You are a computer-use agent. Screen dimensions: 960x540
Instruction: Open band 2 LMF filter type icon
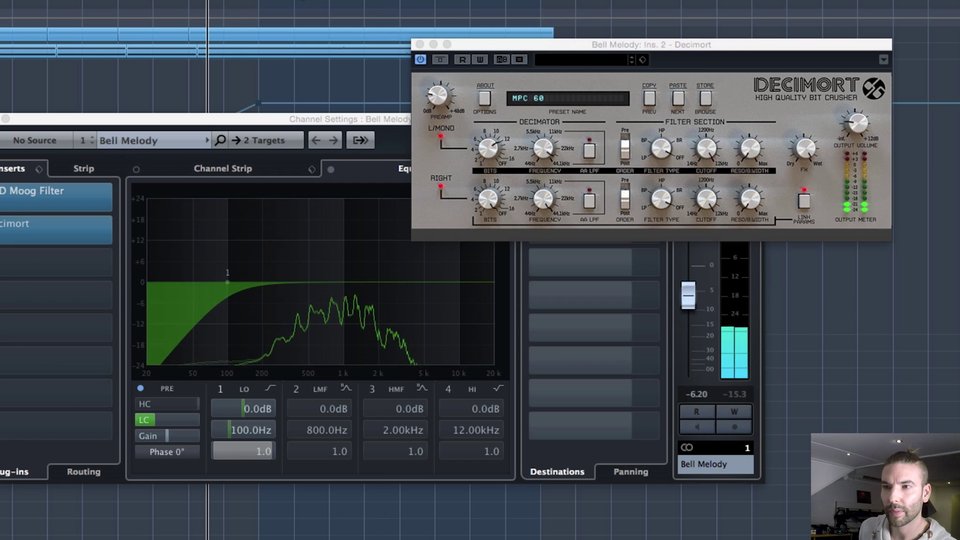(x=346, y=388)
